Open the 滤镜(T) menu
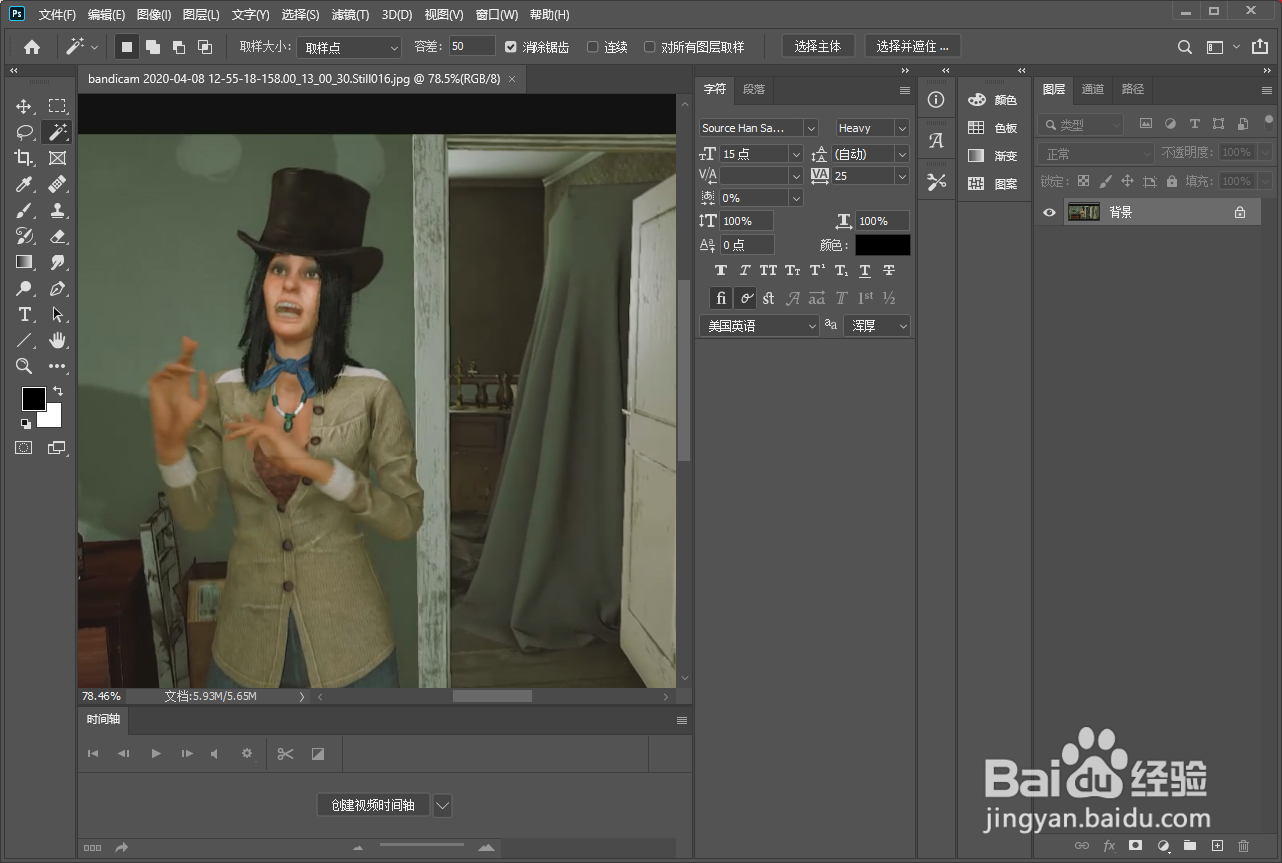The image size is (1282, 863). point(350,15)
